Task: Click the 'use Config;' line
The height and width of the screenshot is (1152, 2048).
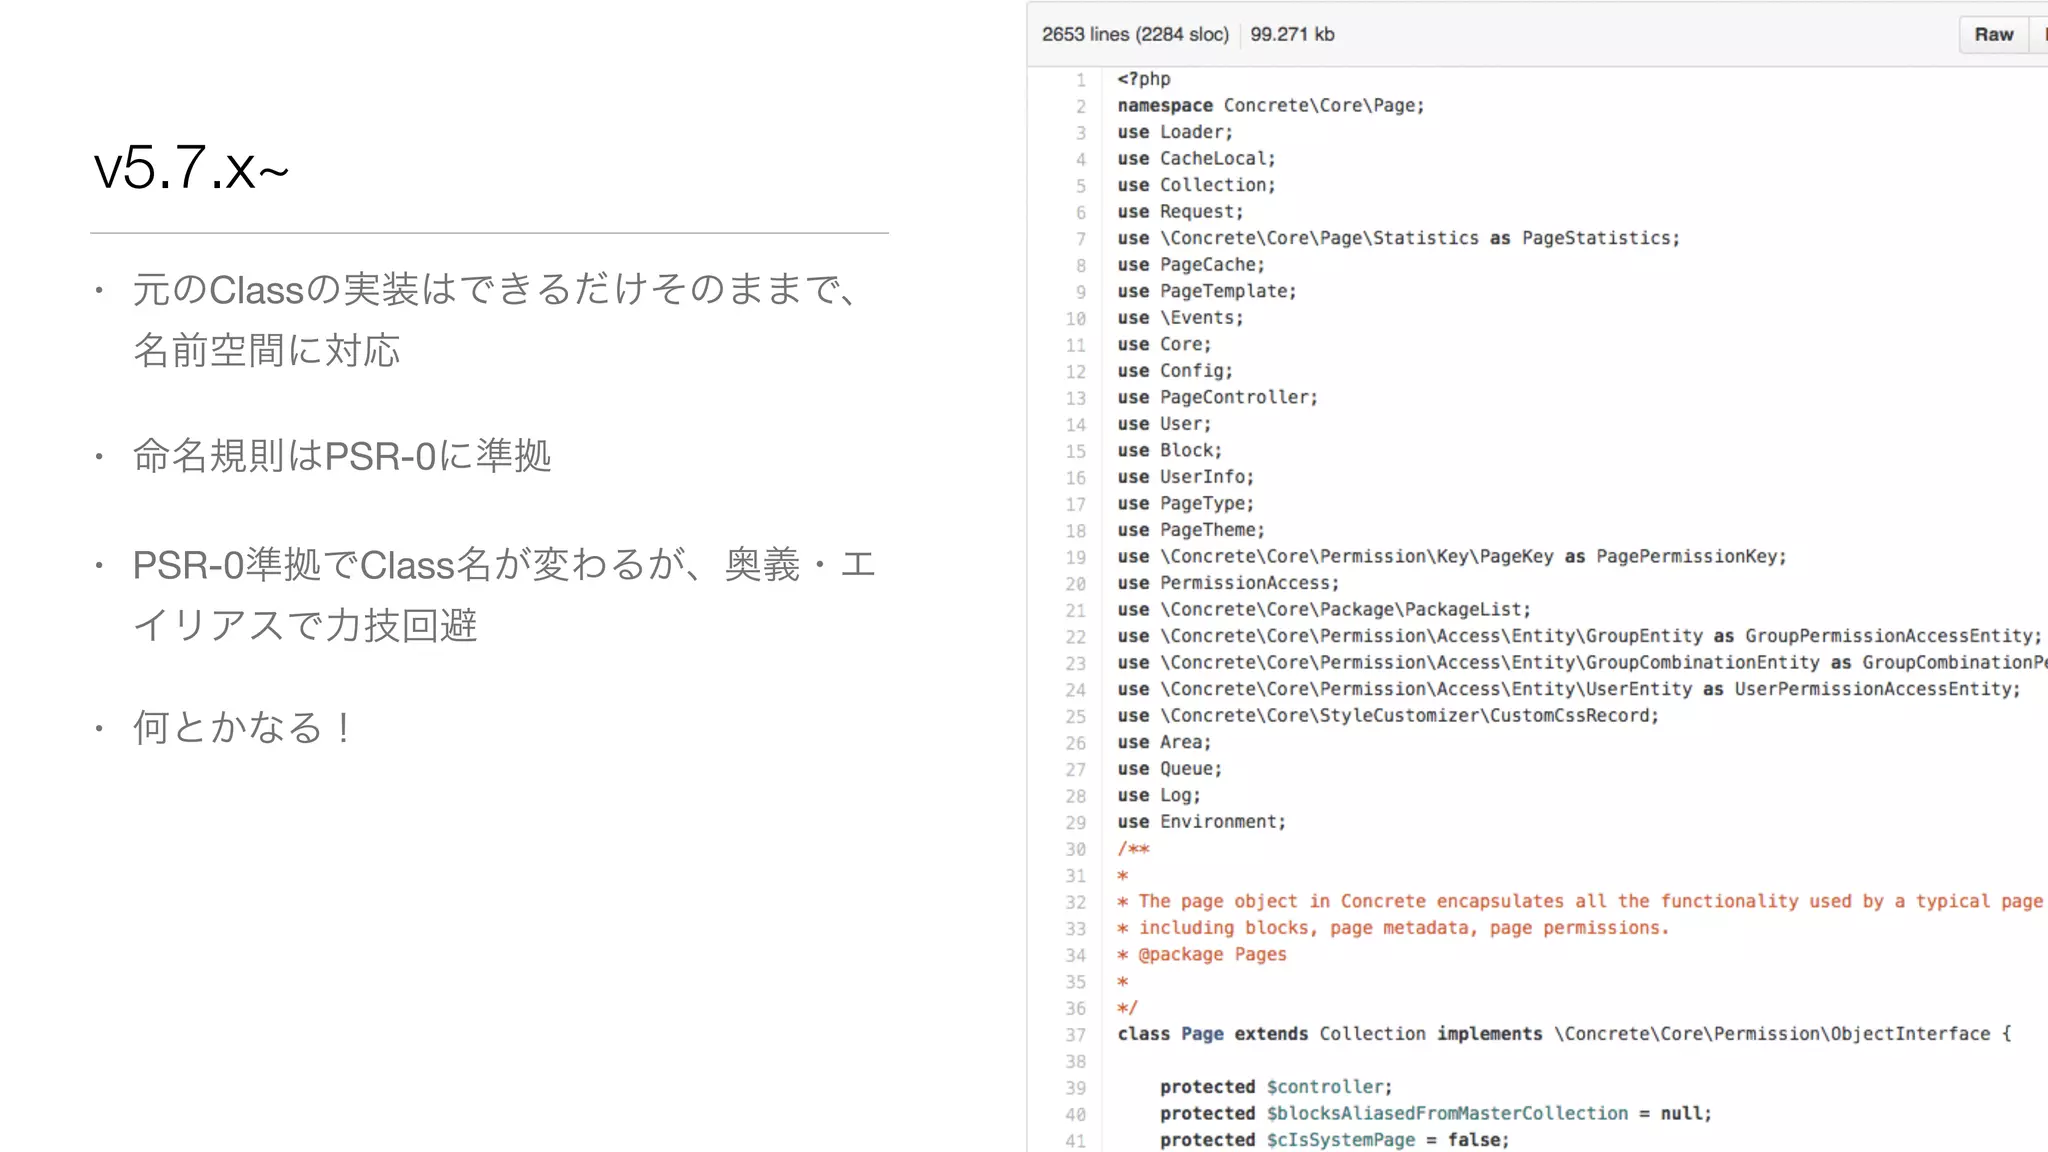Action: click(1175, 370)
